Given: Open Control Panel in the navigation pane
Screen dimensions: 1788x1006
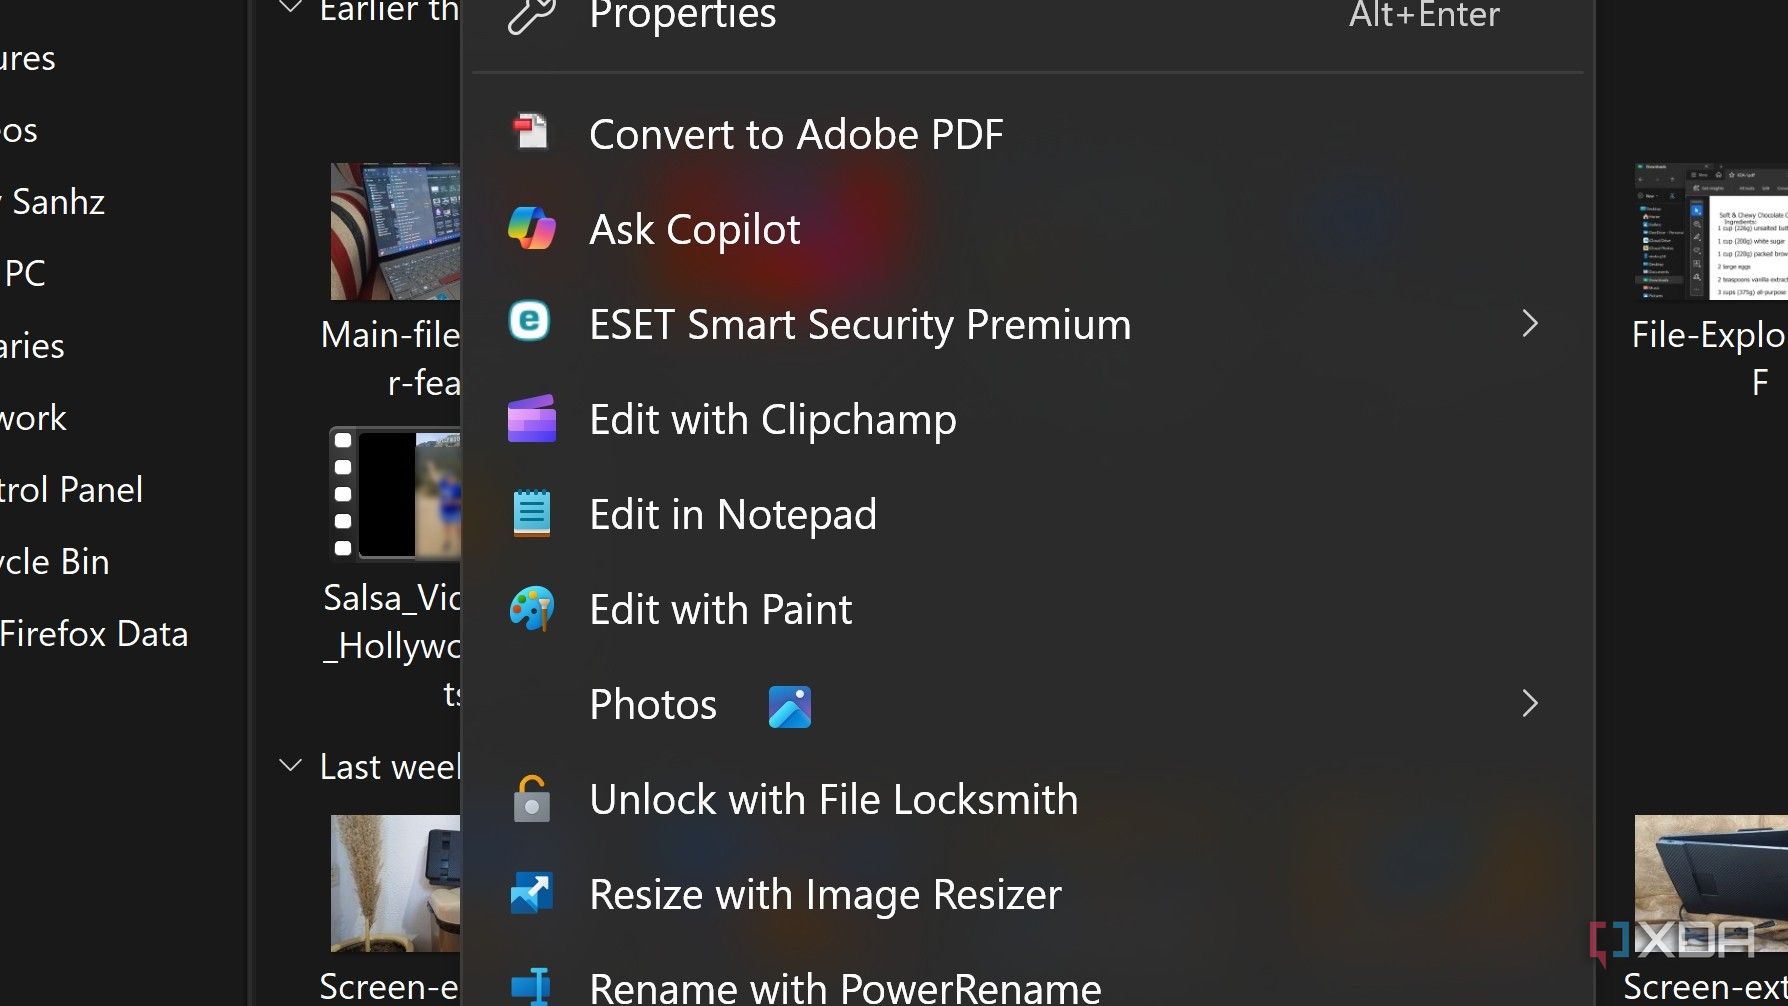Looking at the screenshot, I should [x=71, y=489].
